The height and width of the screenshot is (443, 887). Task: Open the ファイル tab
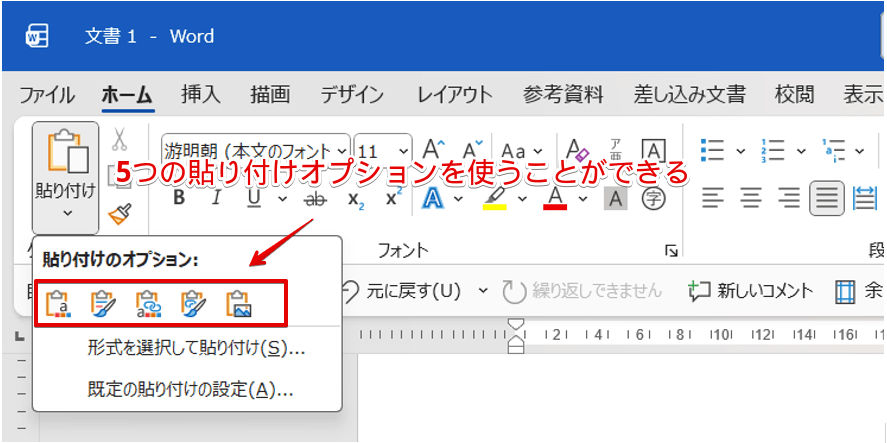pos(47,95)
